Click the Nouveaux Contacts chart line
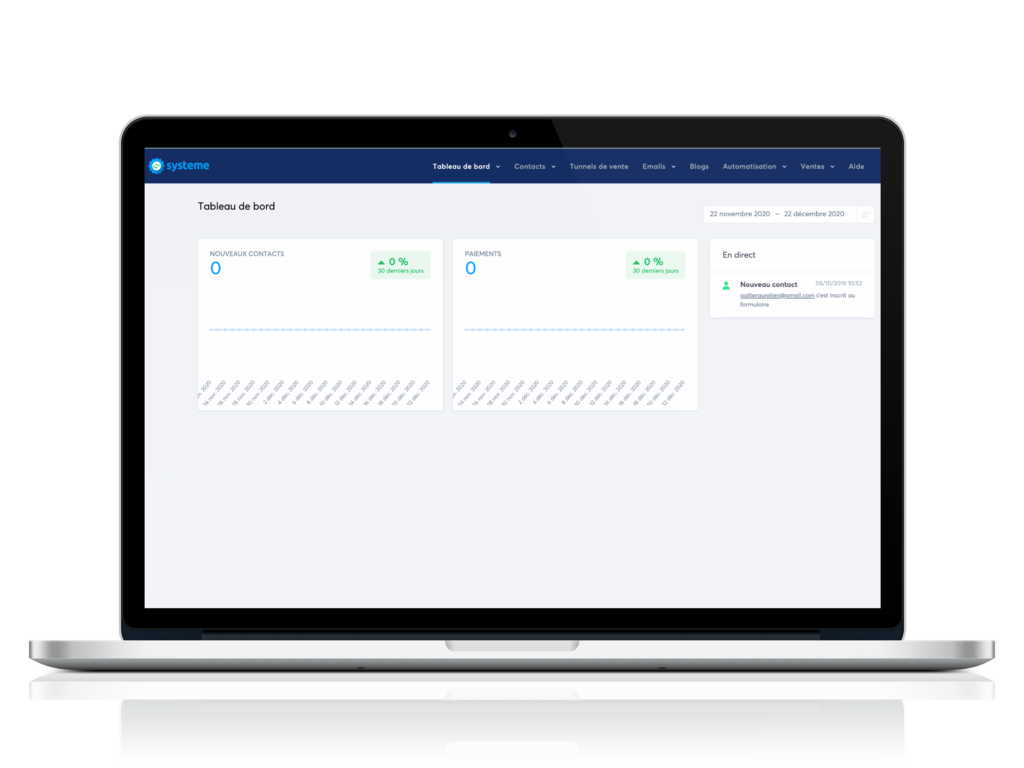This screenshot has height=768, width=1024. point(319,329)
